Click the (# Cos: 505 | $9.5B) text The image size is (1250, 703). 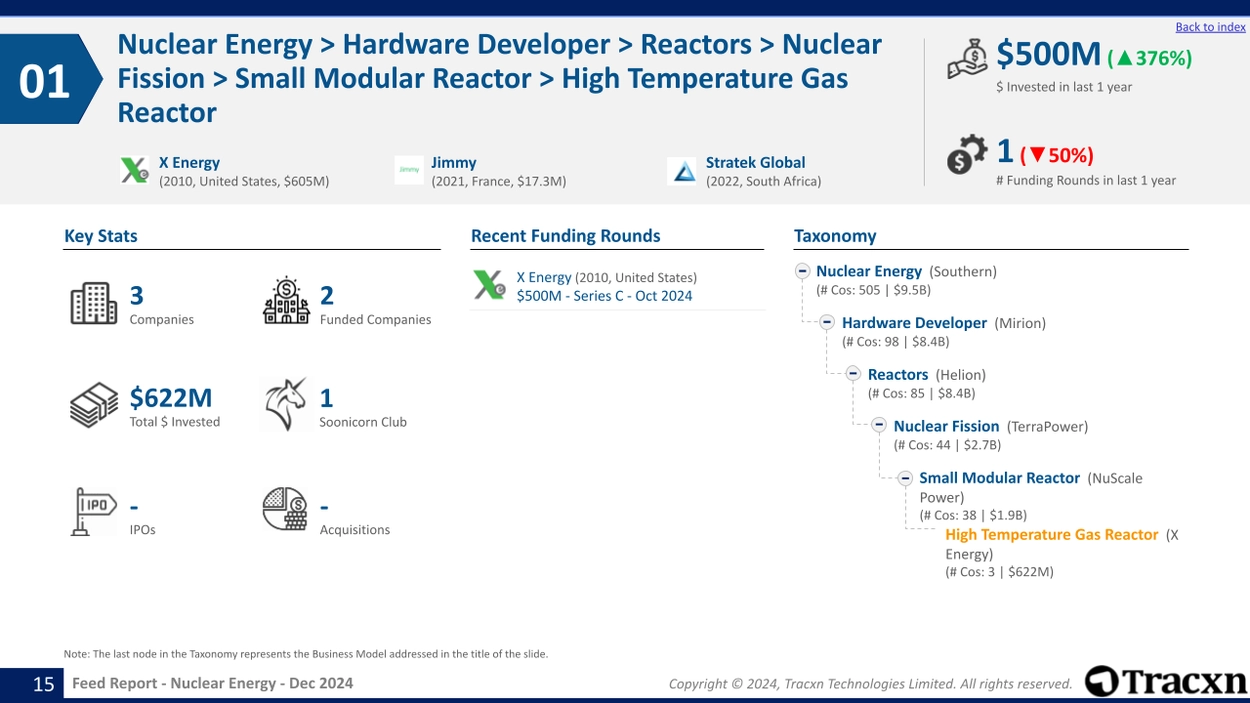tap(873, 290)
